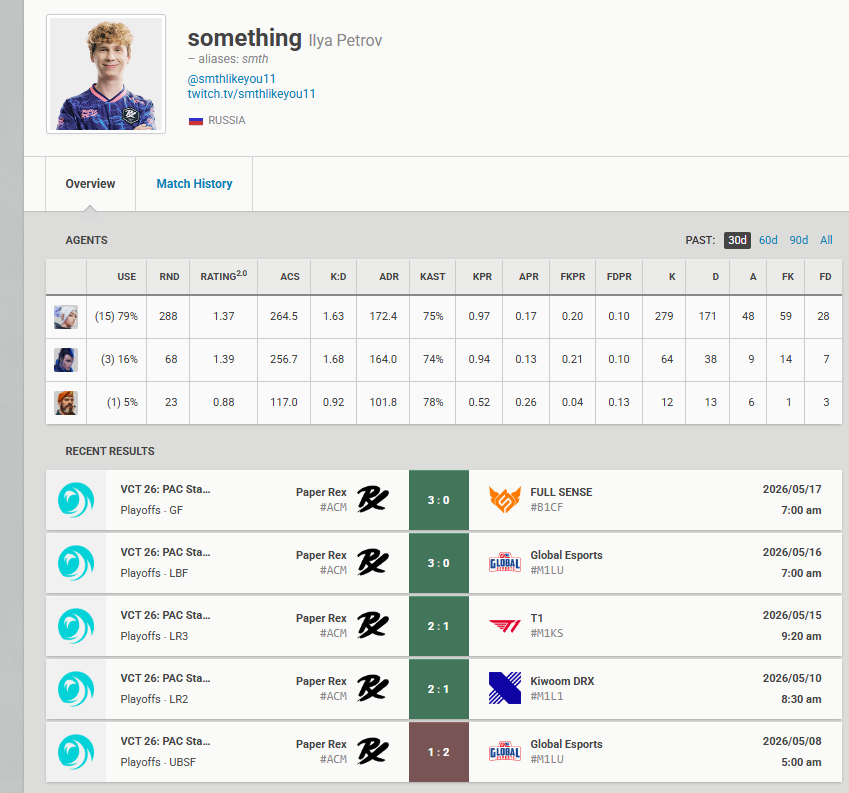849x793 pixels.
Task: Click the Playoffs - UBSF event label
Action: [158, 763]
